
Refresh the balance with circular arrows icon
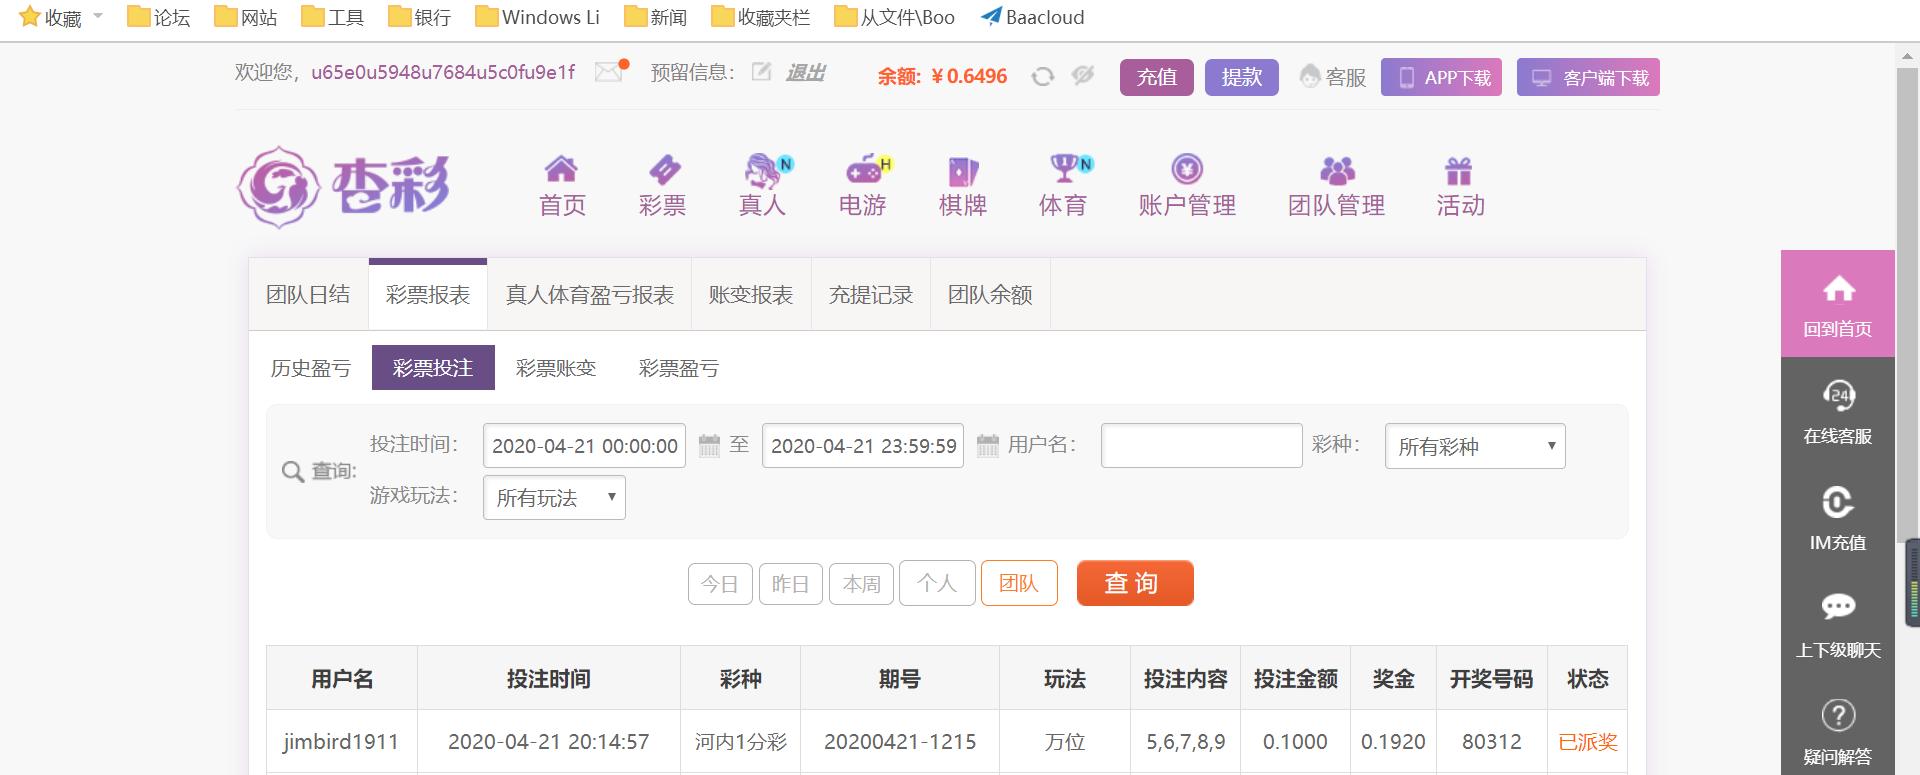[1043, 77]
